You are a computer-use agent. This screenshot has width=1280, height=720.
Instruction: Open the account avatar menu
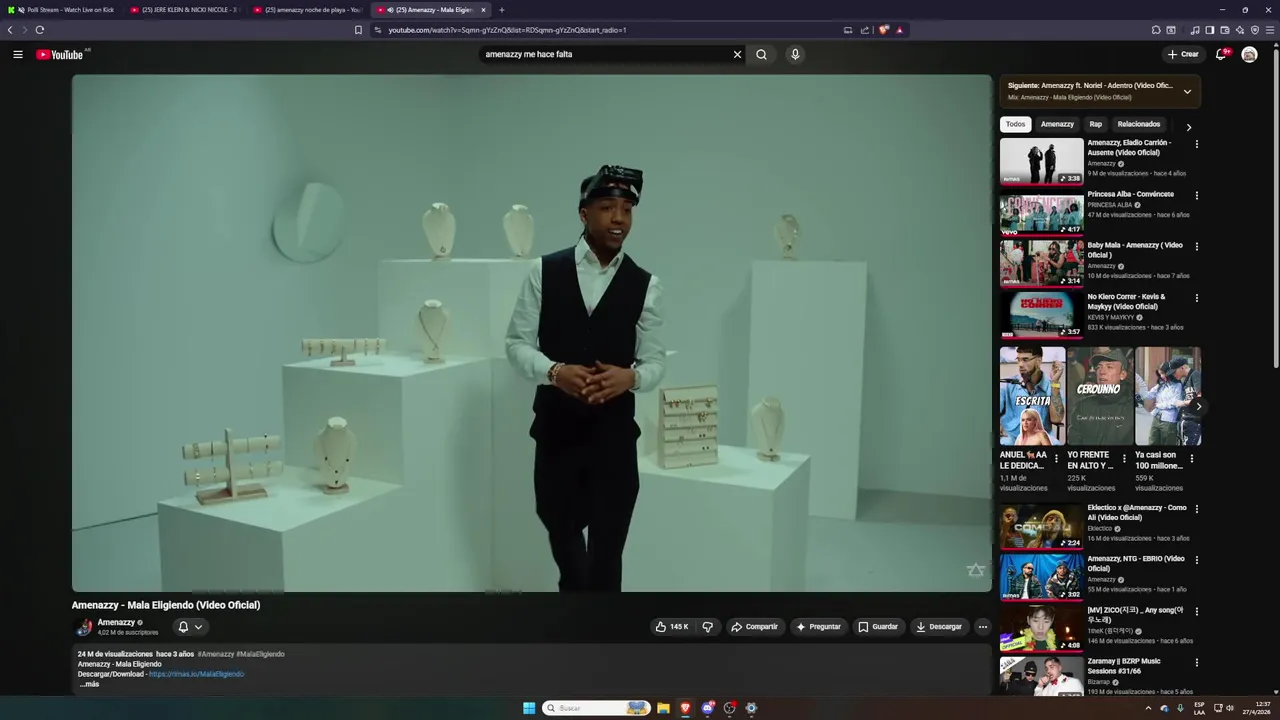tap(1249, 54)
